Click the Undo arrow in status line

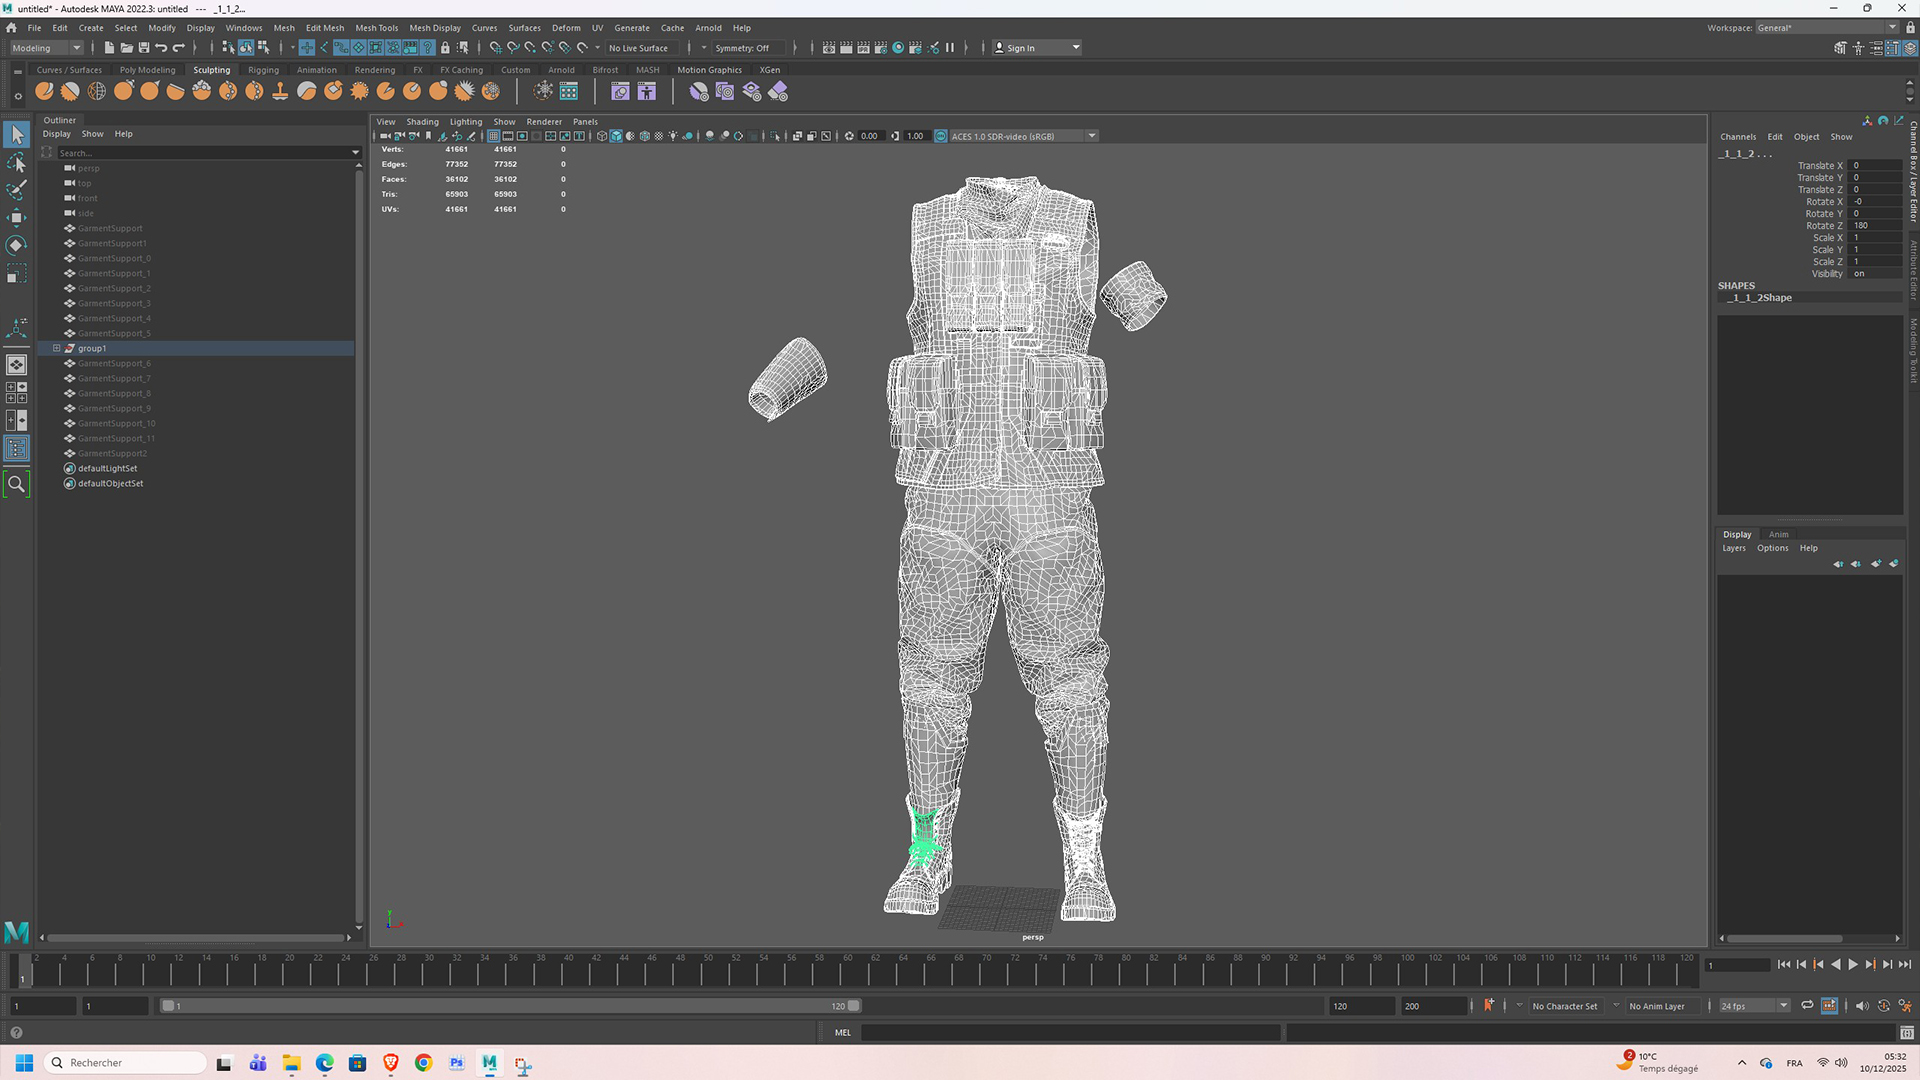tap(161, 48)
